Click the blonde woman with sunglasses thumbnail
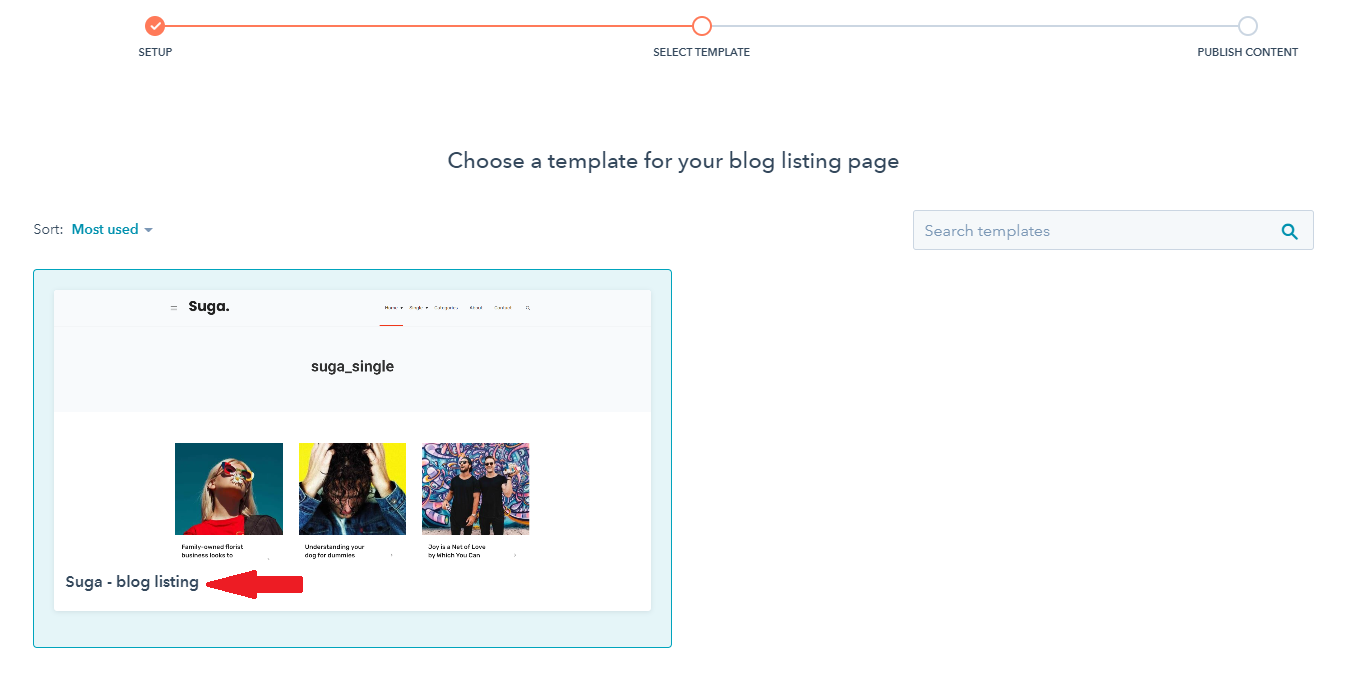 click(x=229, y=489)
